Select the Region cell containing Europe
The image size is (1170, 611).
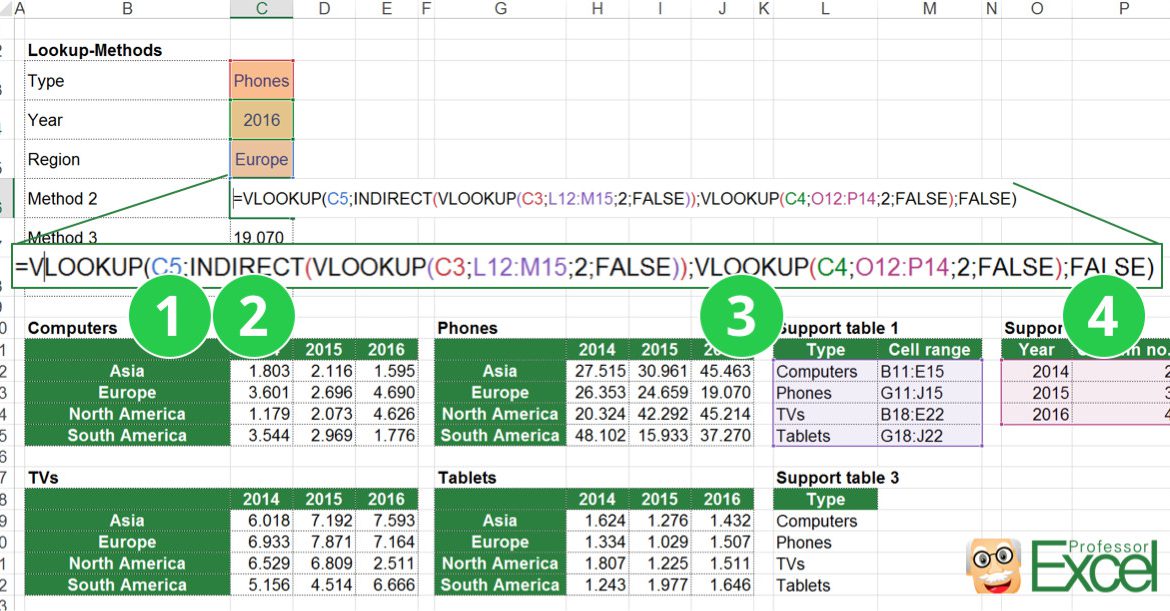[260, 158]
